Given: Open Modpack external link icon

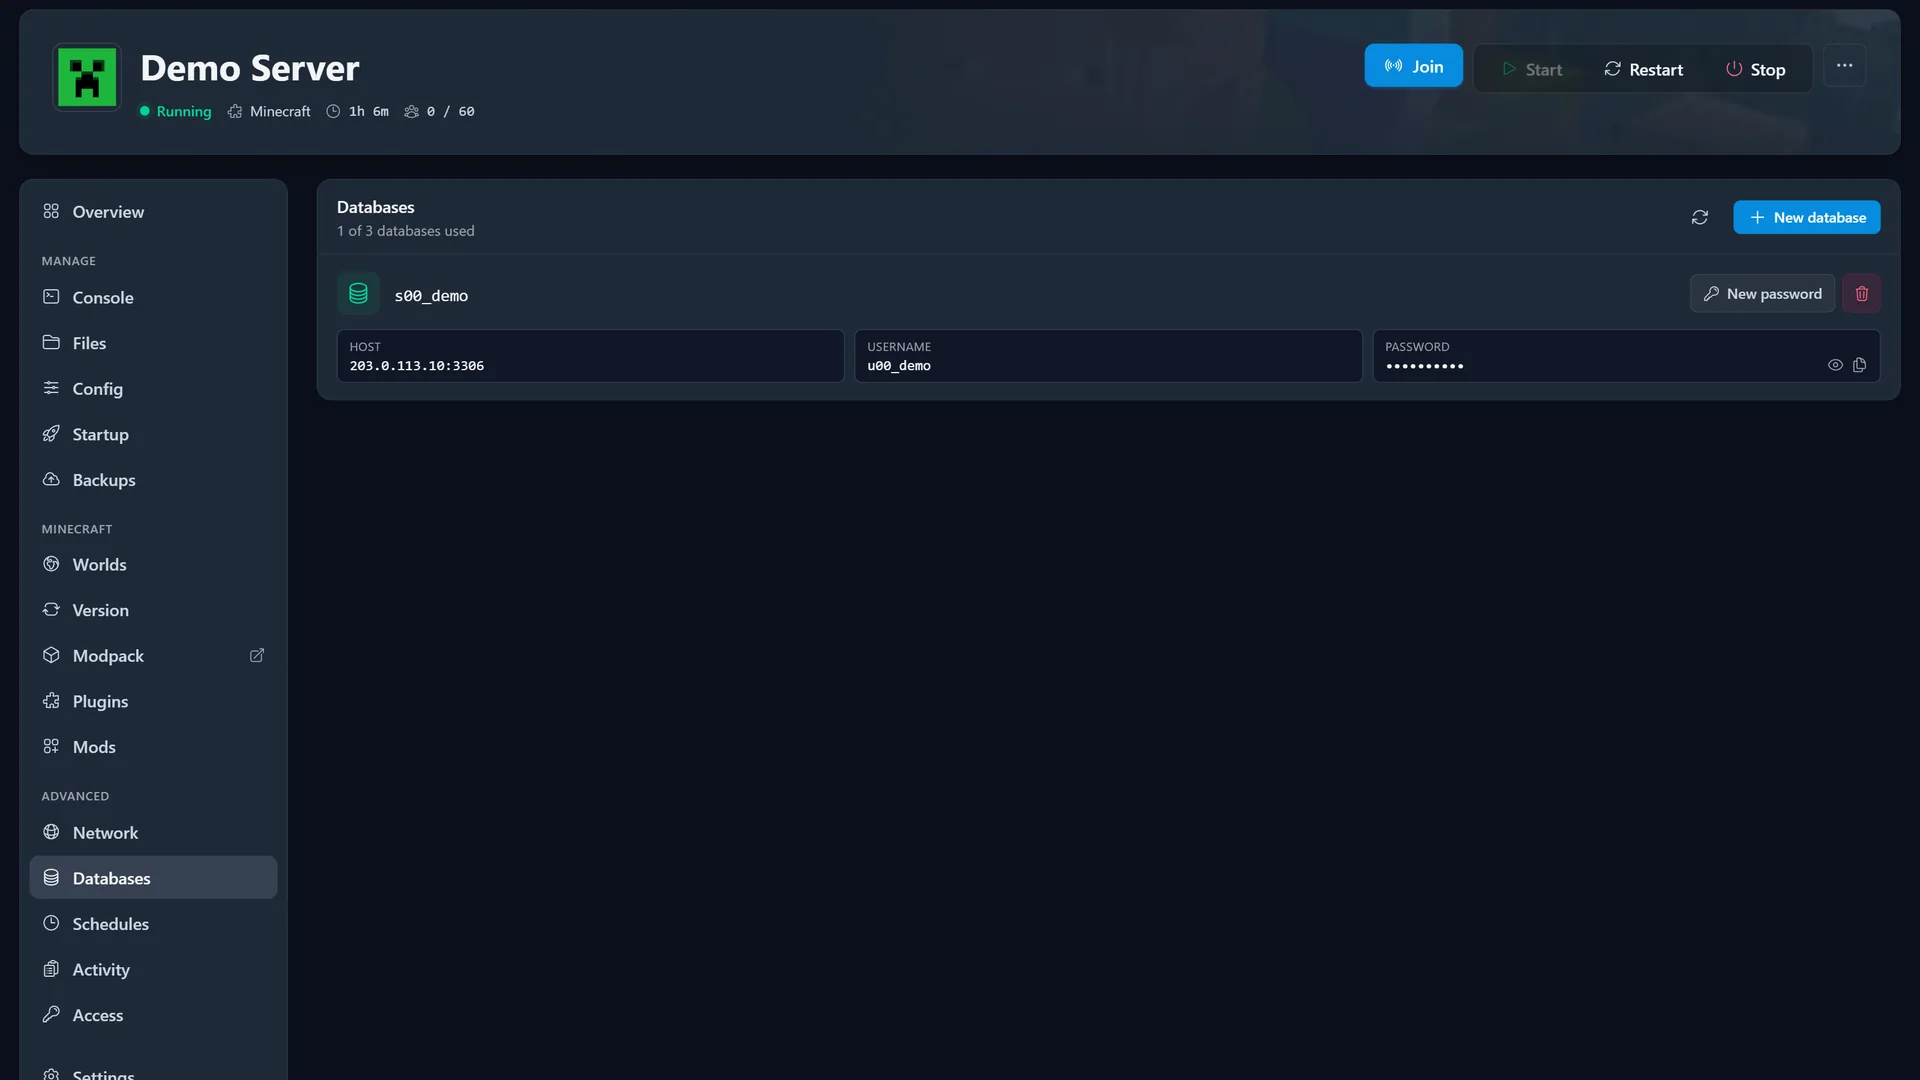Looking at the screenshot, I should pos(257,656).
